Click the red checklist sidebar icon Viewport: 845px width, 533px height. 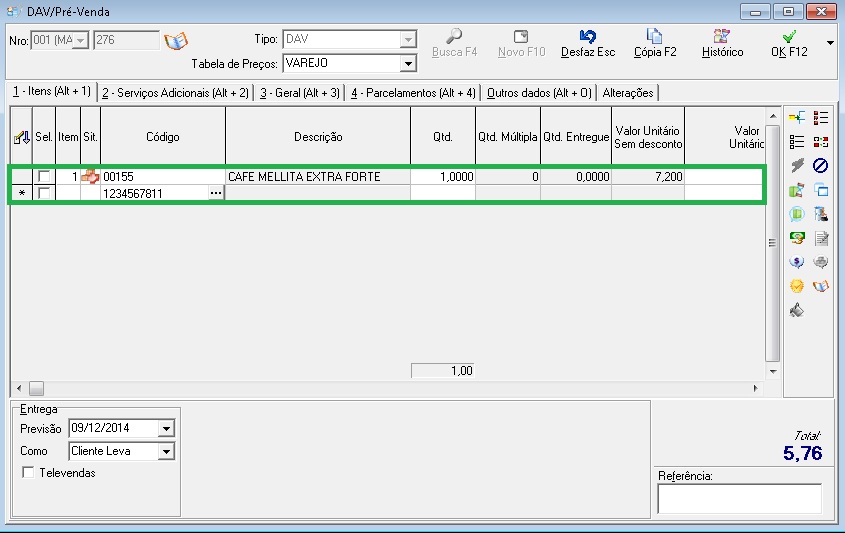point(820,117)
